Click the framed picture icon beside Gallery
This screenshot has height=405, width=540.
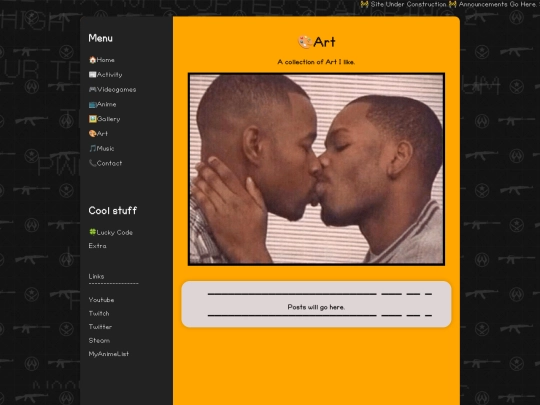(x=92, y=119)
